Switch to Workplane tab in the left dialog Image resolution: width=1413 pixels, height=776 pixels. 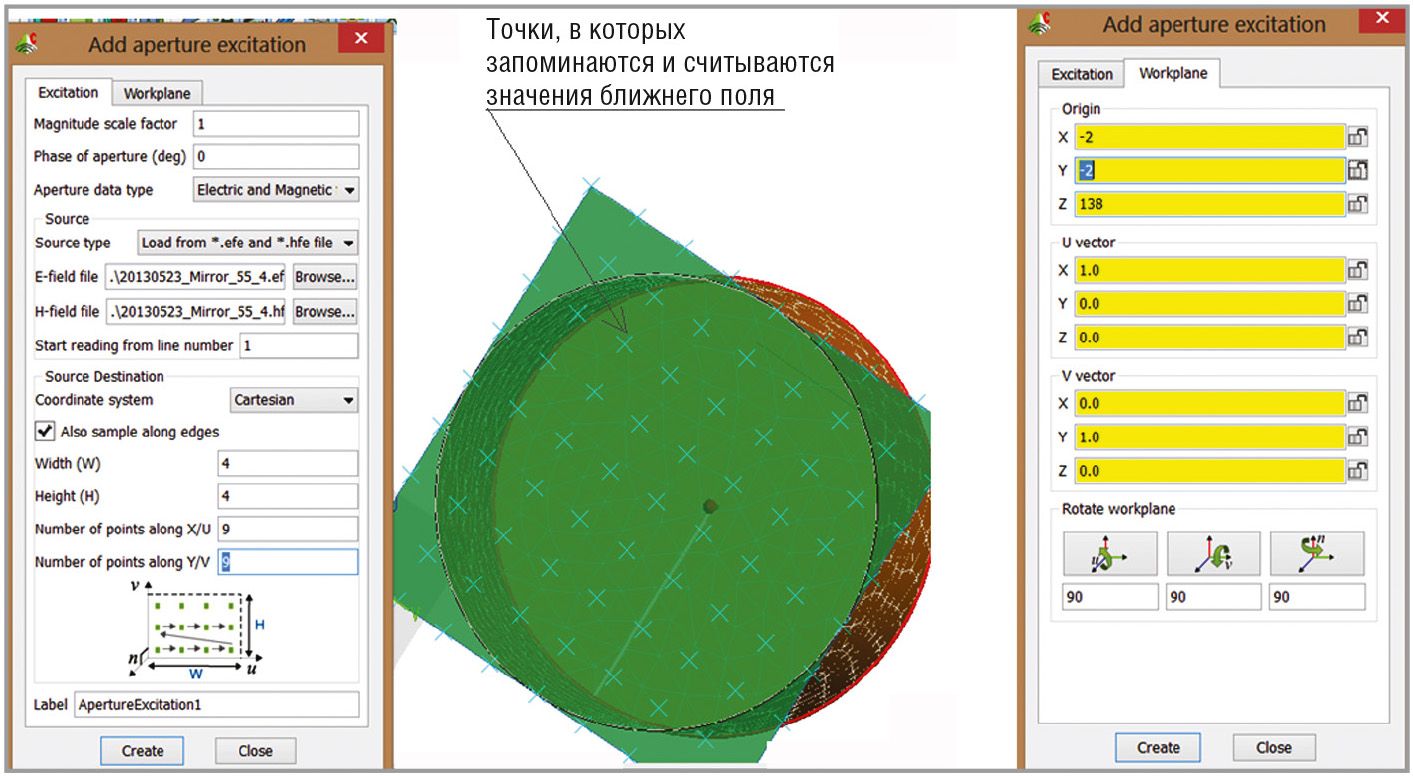(x=157, y=93)
